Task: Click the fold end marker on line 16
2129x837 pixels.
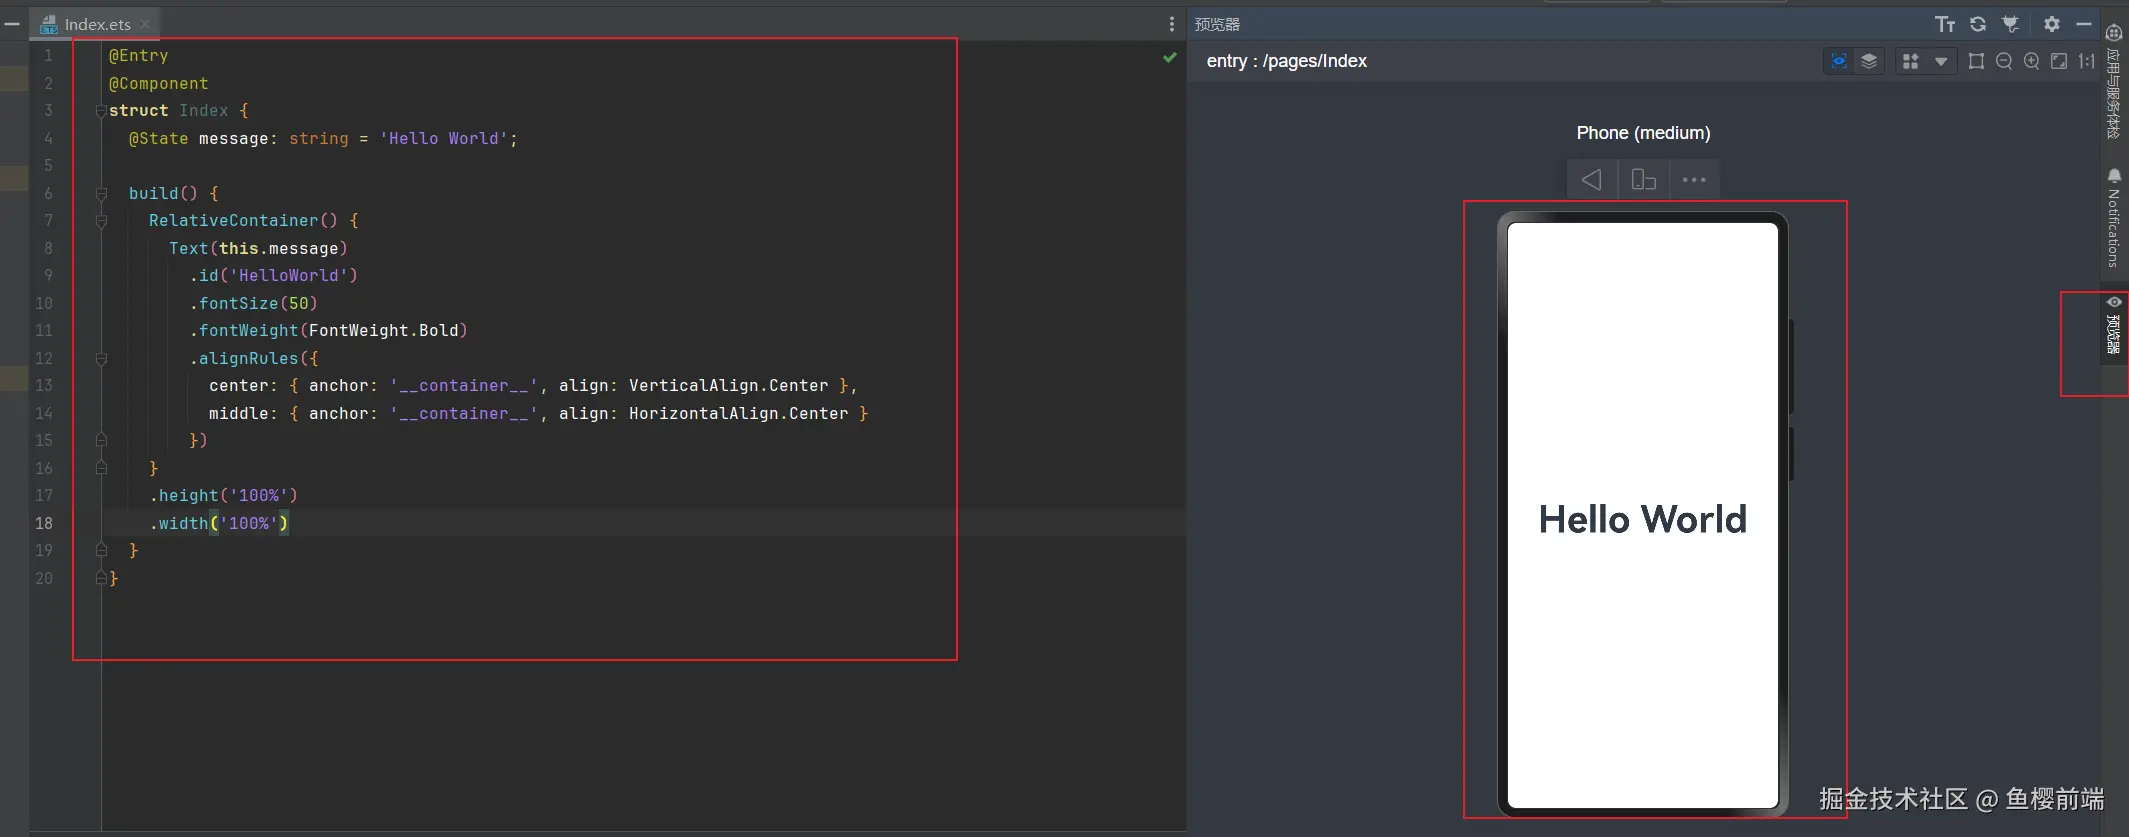Action: (x=101, y=468)
